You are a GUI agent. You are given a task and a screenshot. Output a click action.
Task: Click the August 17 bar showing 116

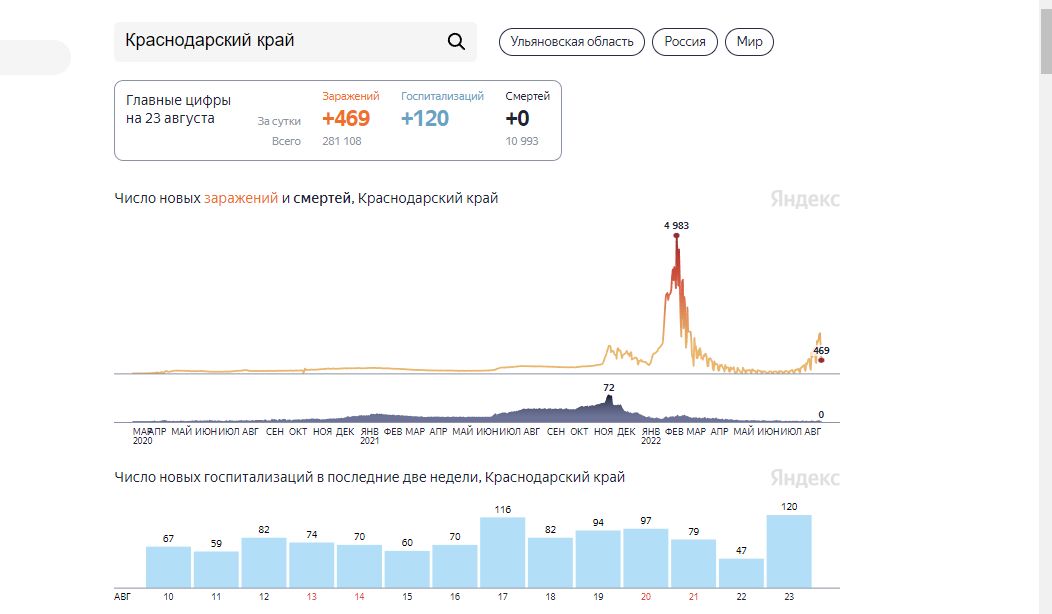pos(502,552)
